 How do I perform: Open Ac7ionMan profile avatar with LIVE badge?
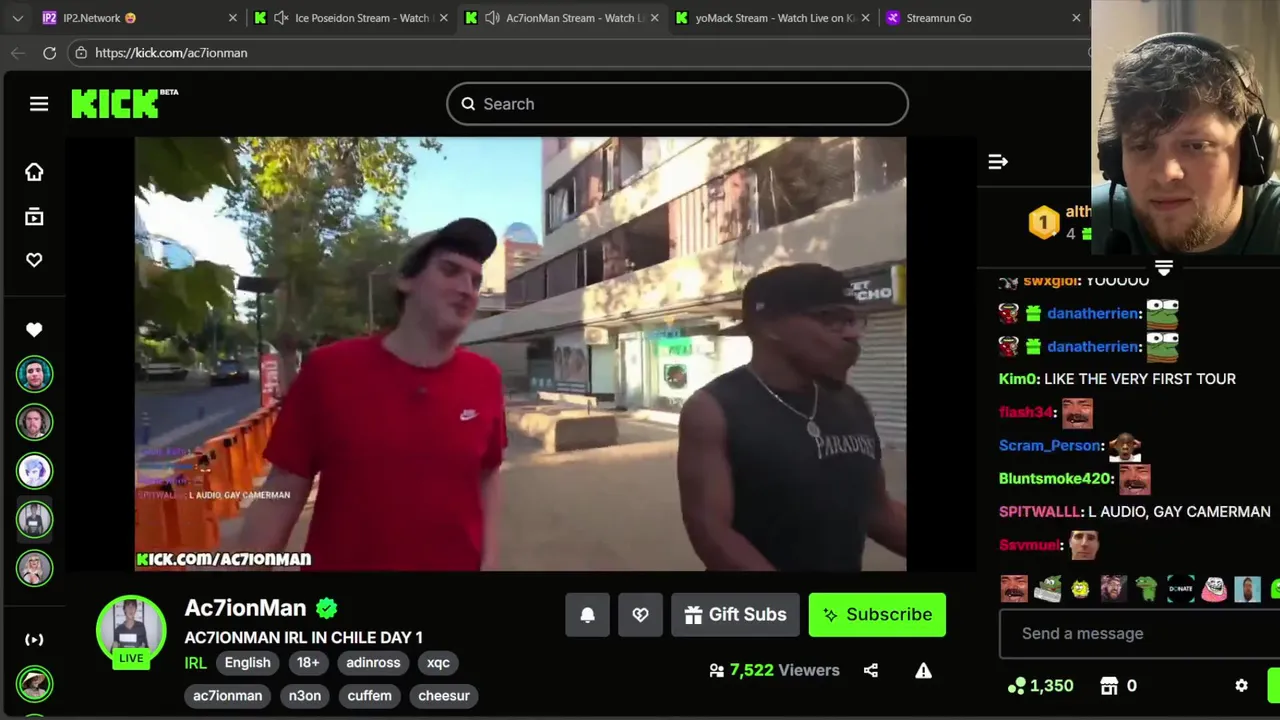[131, 630]
